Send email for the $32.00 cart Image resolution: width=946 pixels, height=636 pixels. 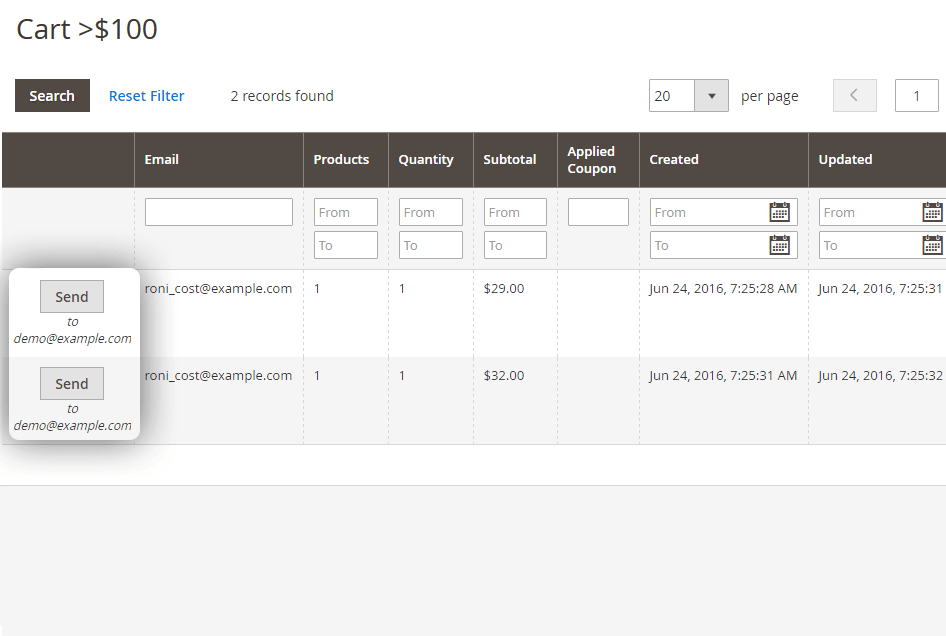(72, 383)
